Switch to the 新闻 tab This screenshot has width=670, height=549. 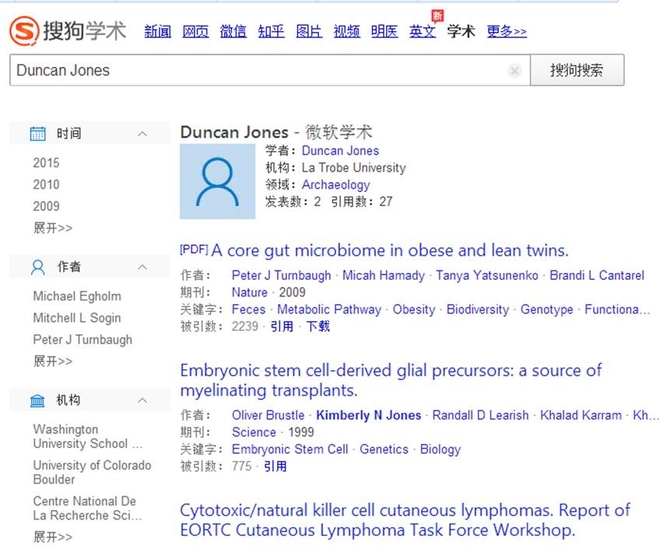coord(158,31)
